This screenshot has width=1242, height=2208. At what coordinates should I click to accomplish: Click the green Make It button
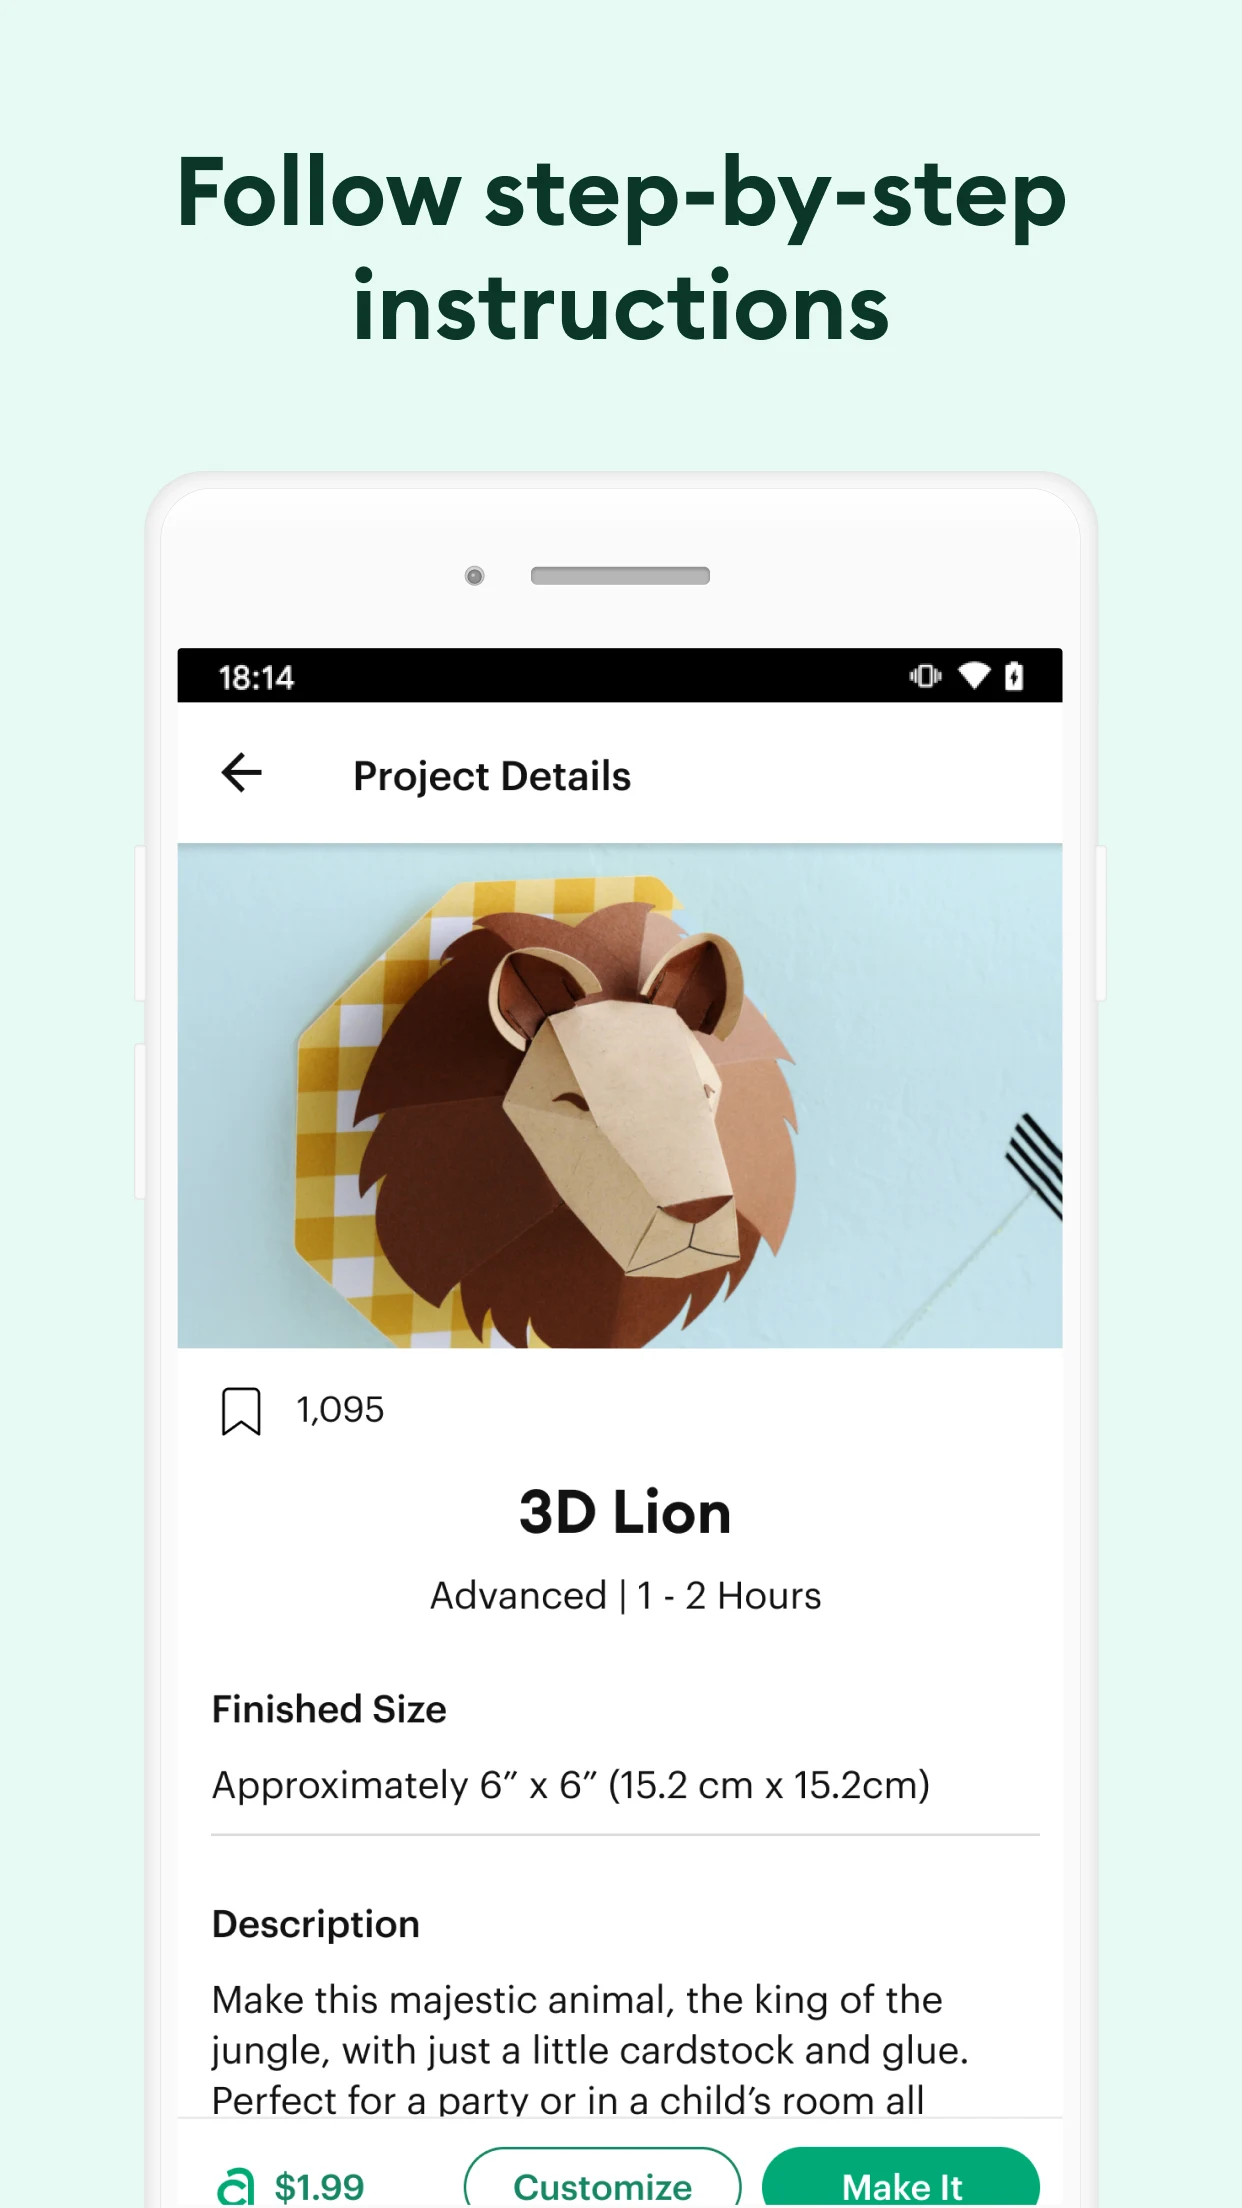tap(901, 2178)
